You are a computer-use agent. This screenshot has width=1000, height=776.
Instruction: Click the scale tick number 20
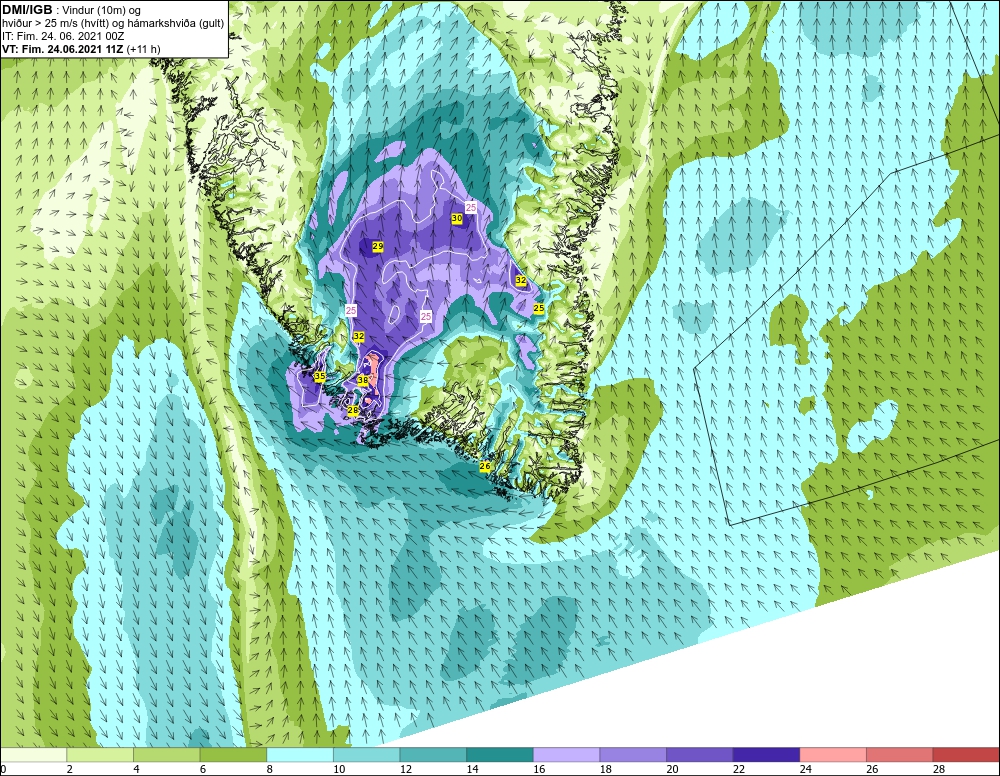672,770
